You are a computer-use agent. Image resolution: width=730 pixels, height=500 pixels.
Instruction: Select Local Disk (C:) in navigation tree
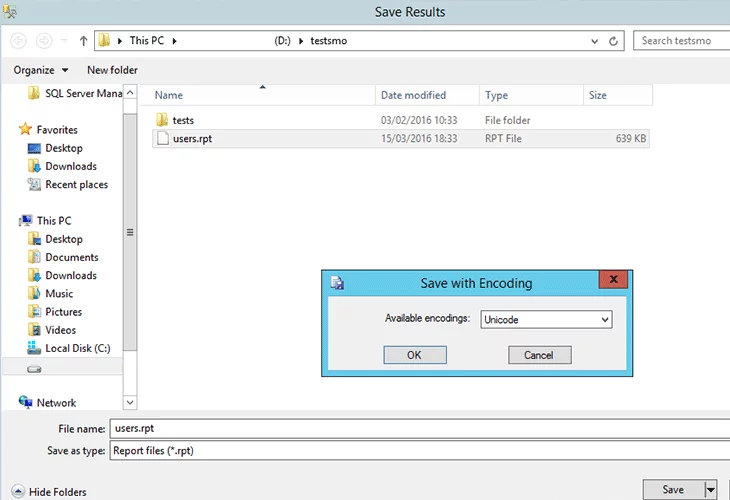tap(76, 348)
